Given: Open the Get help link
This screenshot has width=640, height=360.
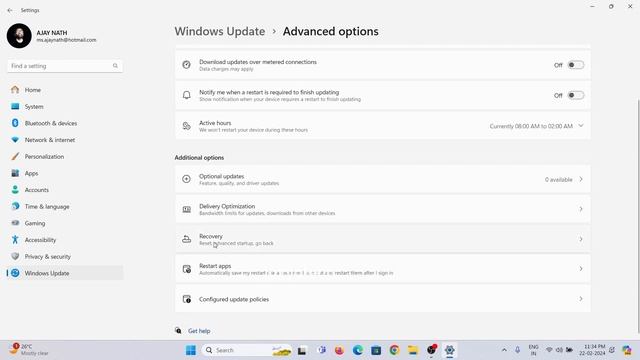Looking at the screenshot, I should click(199, 331).
